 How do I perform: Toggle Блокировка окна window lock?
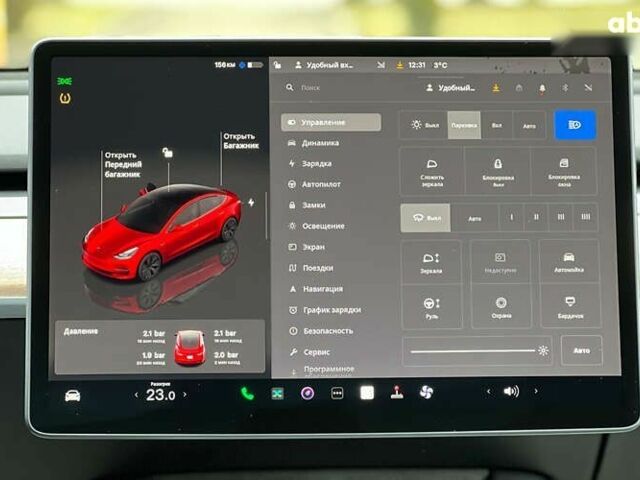point(564,172)
